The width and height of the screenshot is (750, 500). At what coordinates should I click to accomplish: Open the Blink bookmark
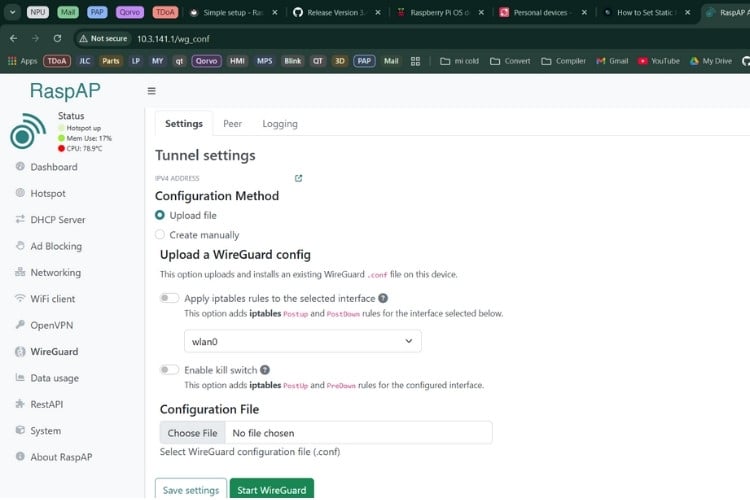pos(293,61)
